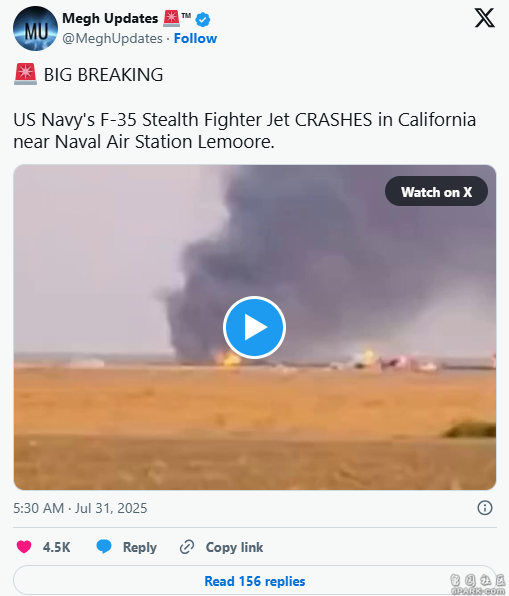Click the 4.5K likes count

[56, 547]
